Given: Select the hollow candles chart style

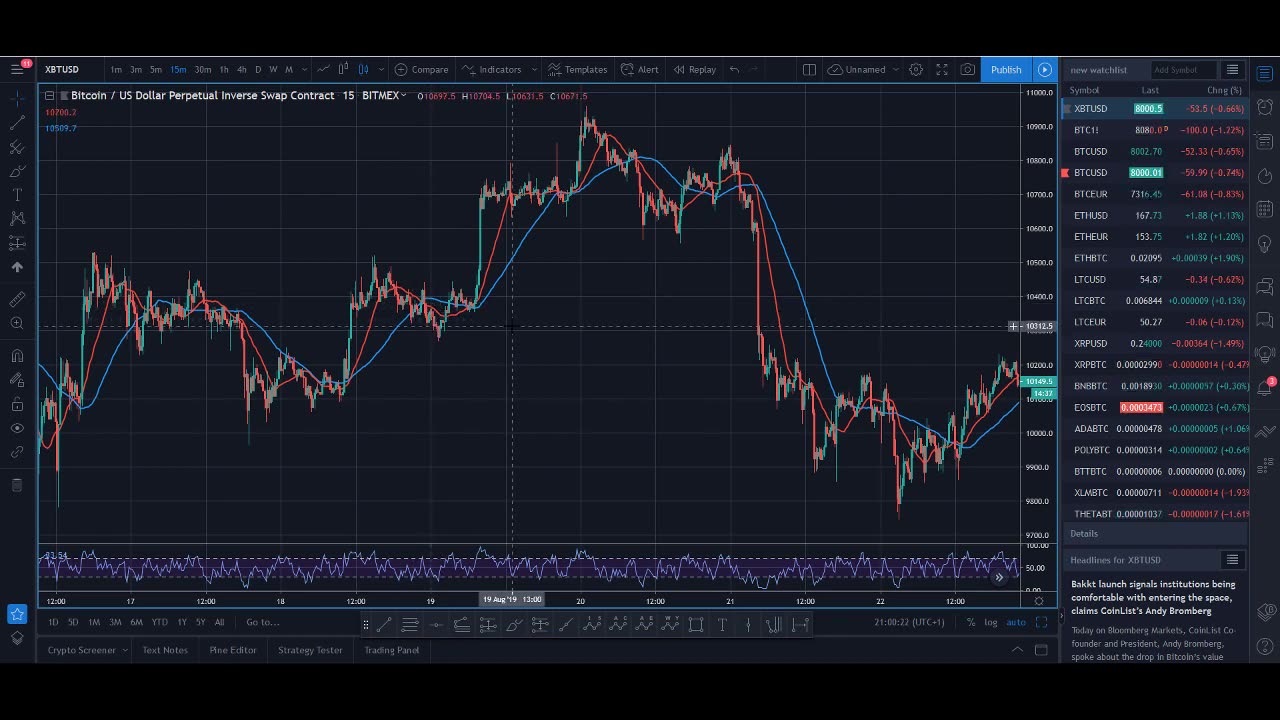Looking at the screenshot, I should 343,69.
